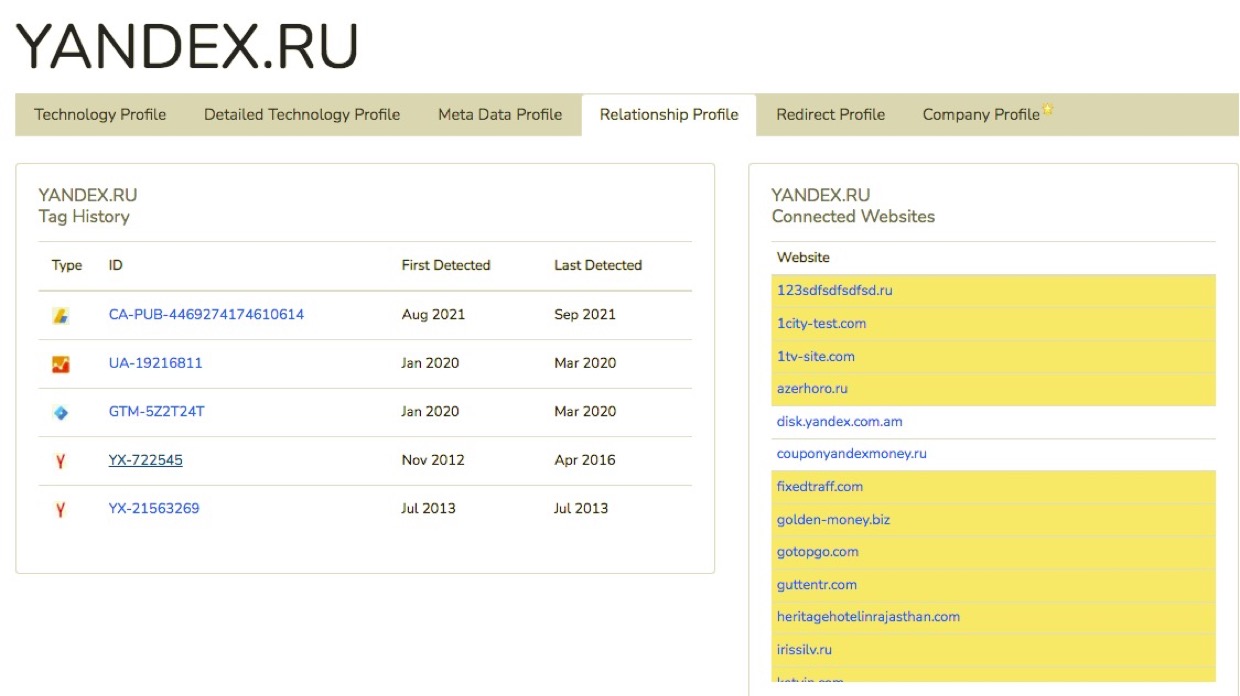This screenshot has height=696, width=1240.
Task: Visit connected site golden-money.biz
Action: pyautogui.click(x=833, y=520)
